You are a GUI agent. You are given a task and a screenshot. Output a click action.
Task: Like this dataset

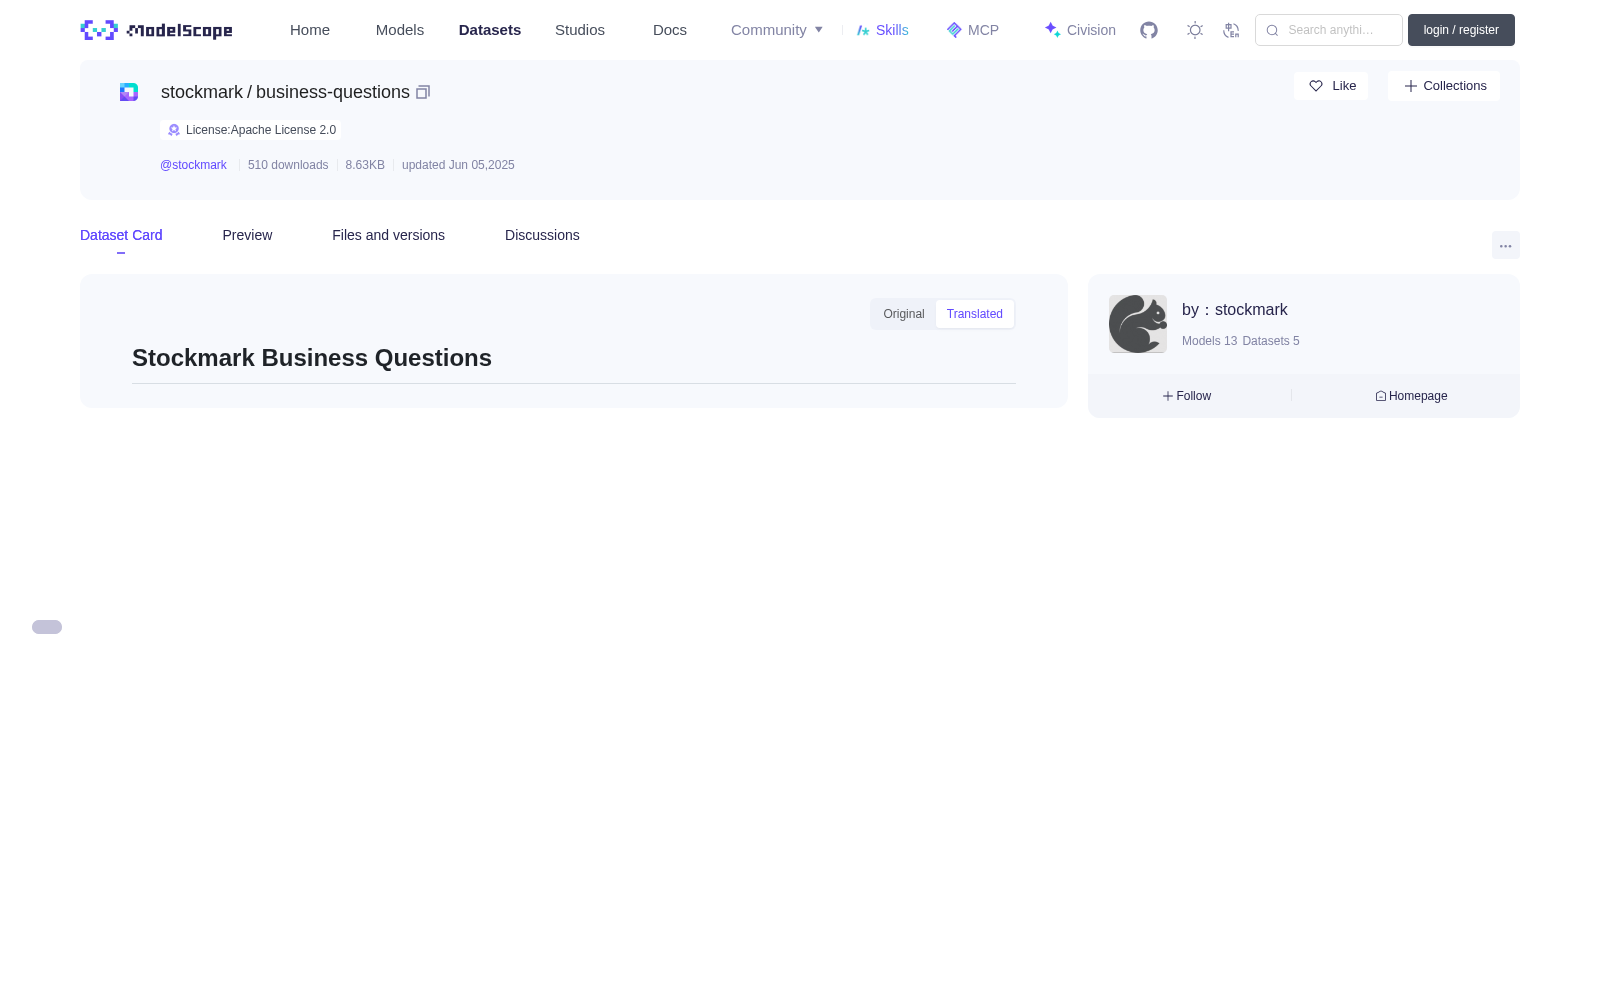coord(1331,86)
